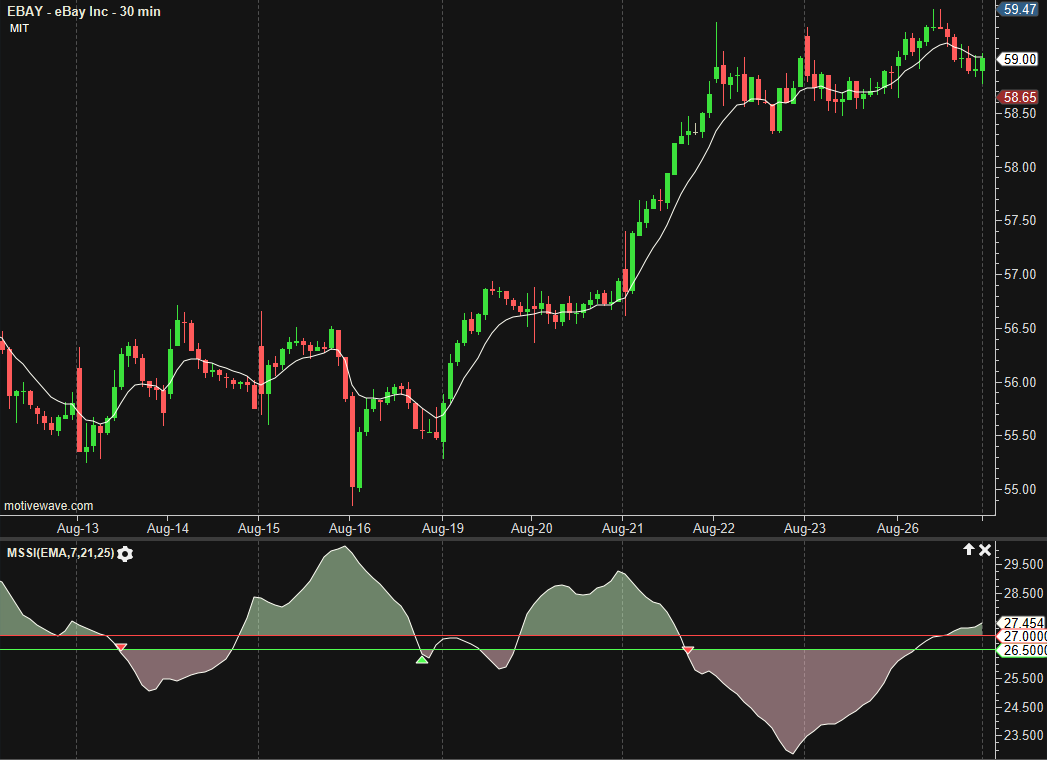1047x760 pixels.
Task: Open MSSI indicator settings gear
Action: tap(125, 554)
